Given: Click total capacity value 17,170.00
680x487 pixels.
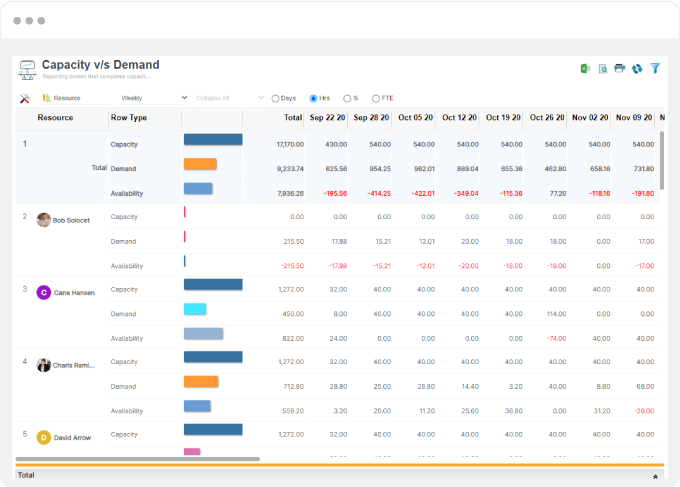Looking at the screenshot, I should 290,144.
